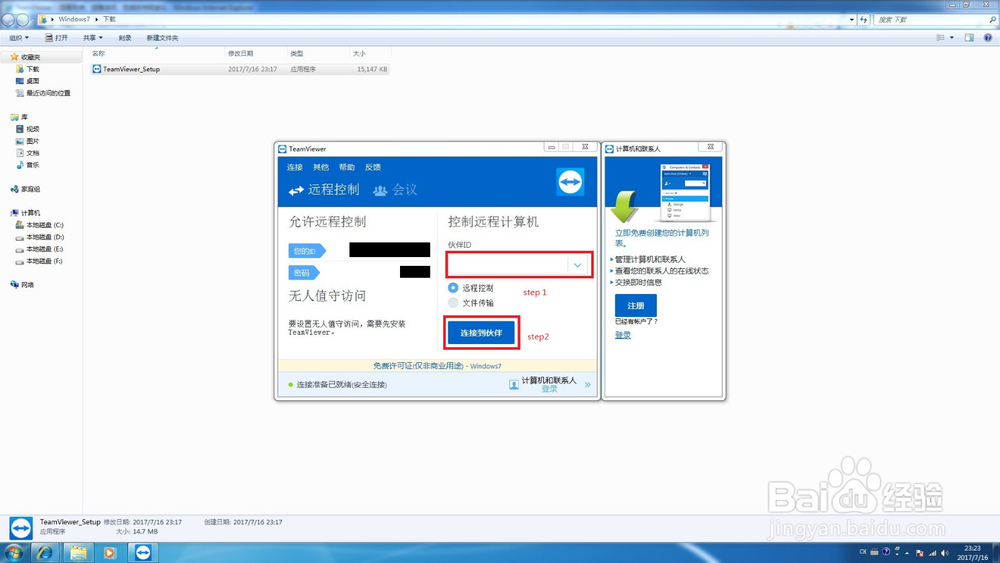Click the meeting people icon
The height and width of the screenshot is (563, 1000).
(380, 191)
